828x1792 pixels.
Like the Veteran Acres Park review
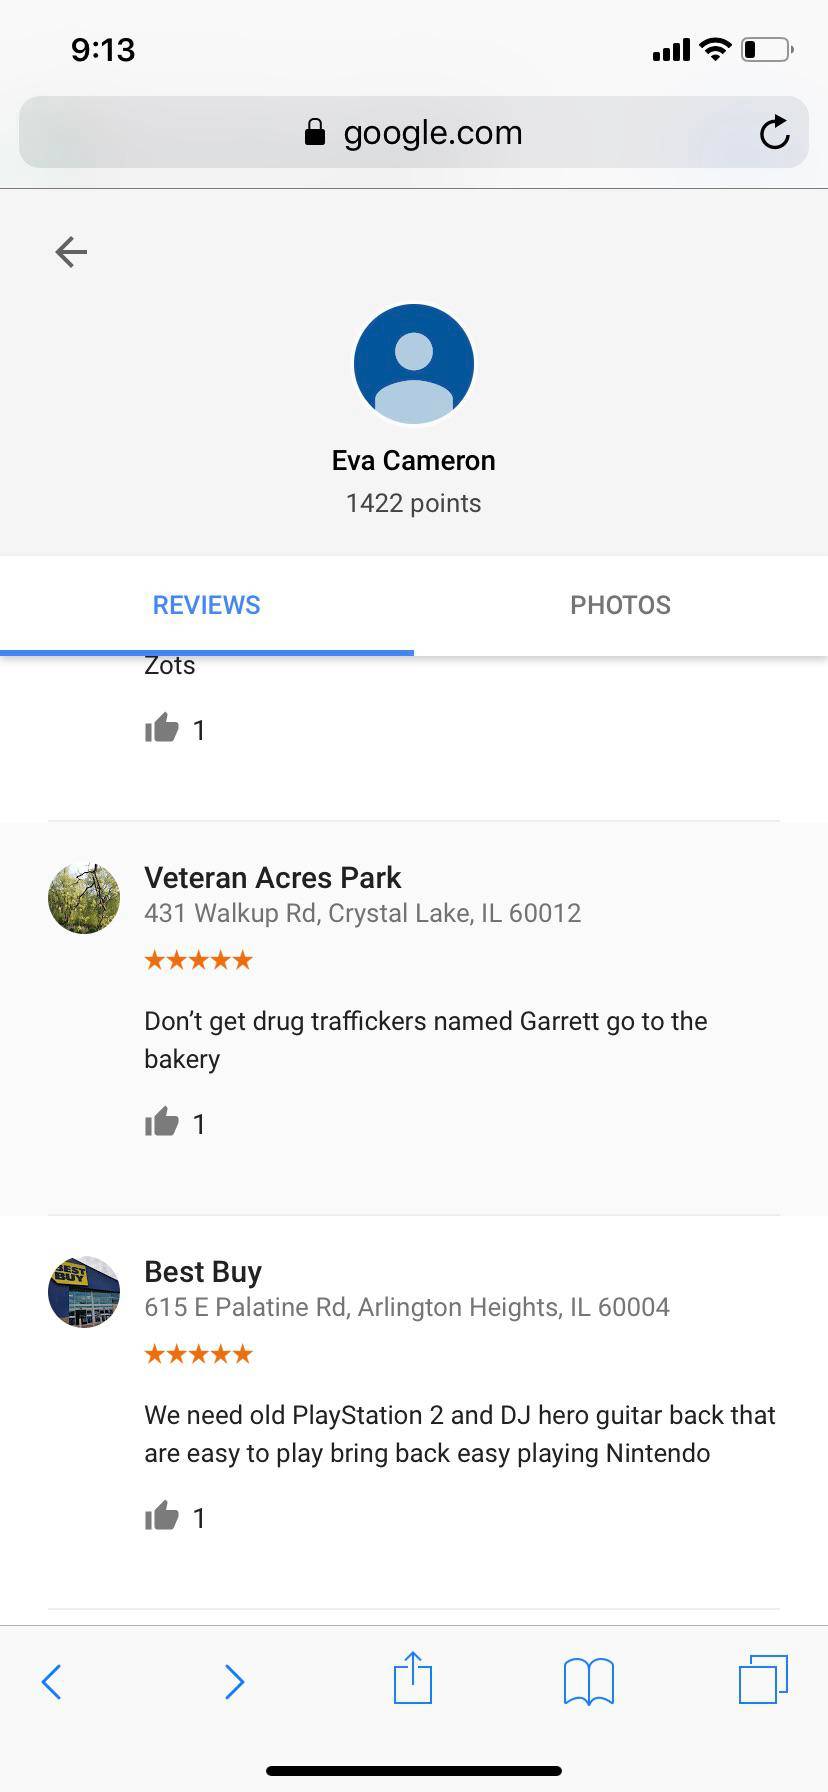(x=162, y=1123)
